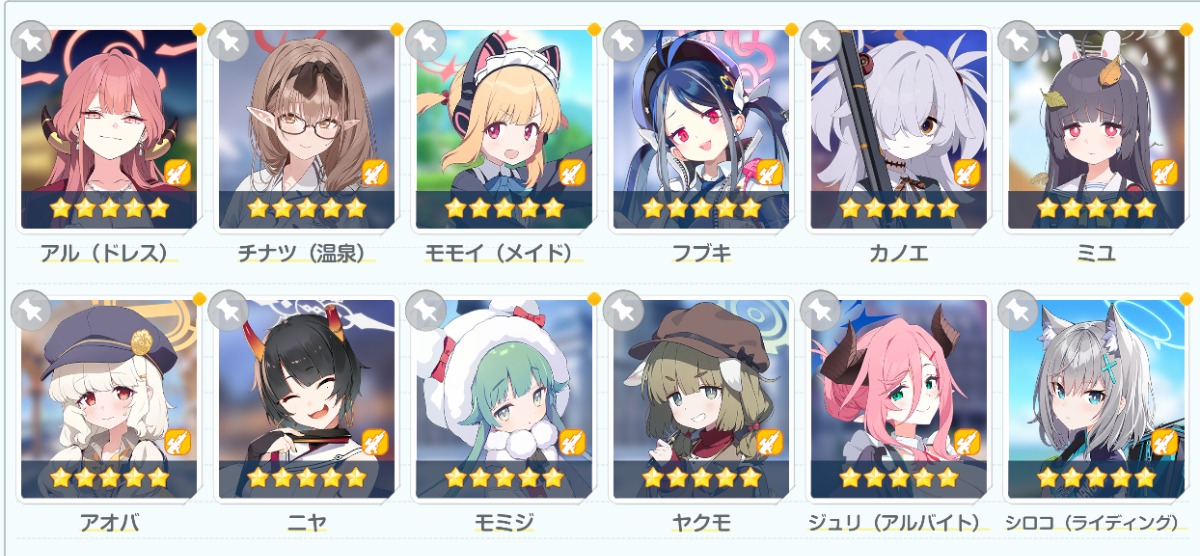The image size is (1200, 556).
Task: Click the weapon badge icon on カノエ portrait
Action: 967,172
